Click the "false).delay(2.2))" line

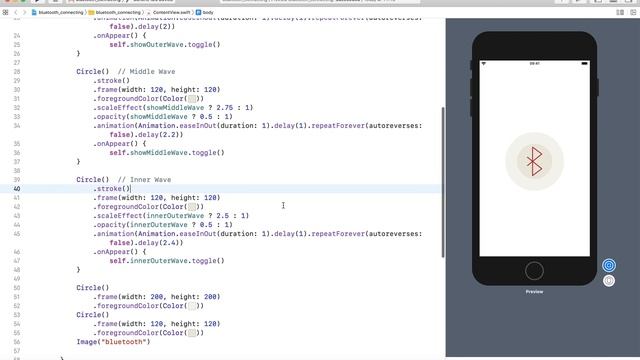pos(146,135)
